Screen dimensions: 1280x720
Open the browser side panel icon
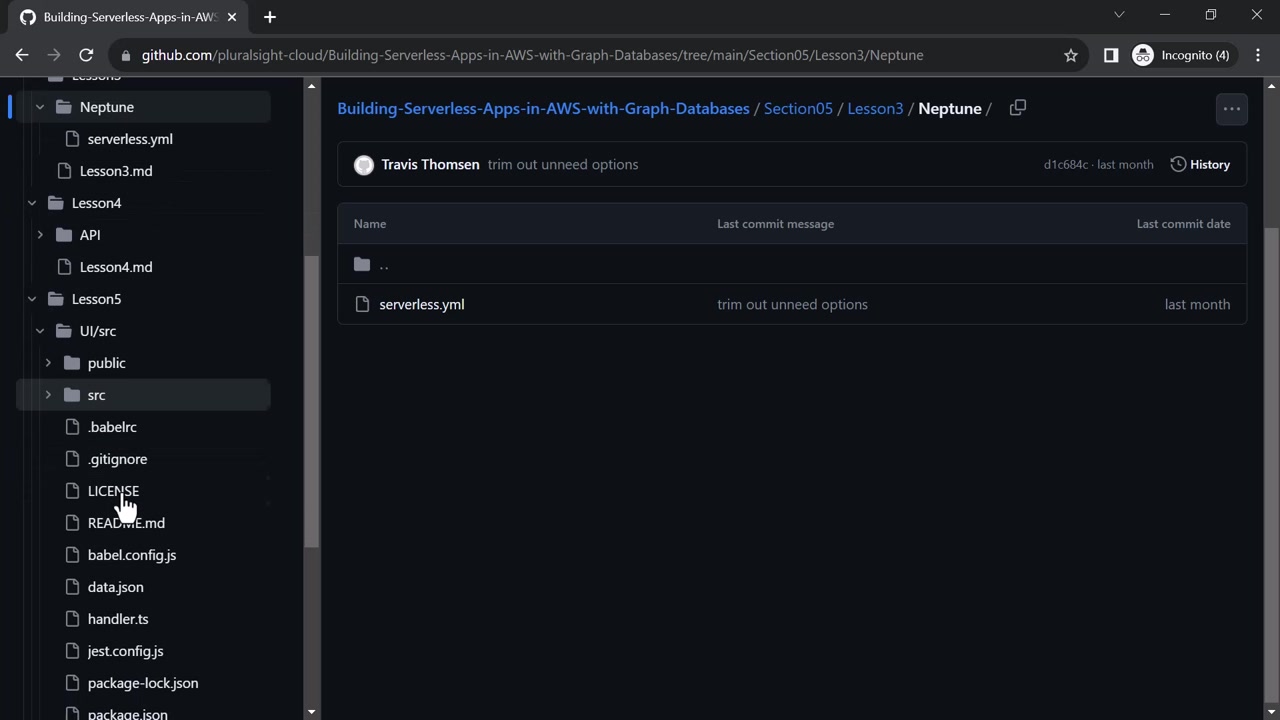1111,55
